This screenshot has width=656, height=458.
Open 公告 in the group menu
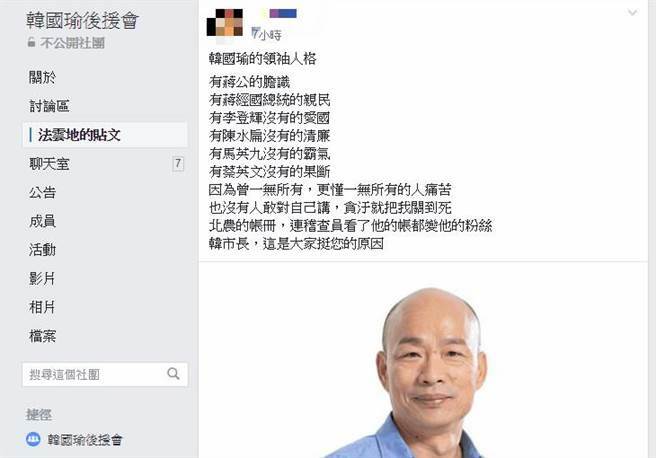tap(42, 192)
